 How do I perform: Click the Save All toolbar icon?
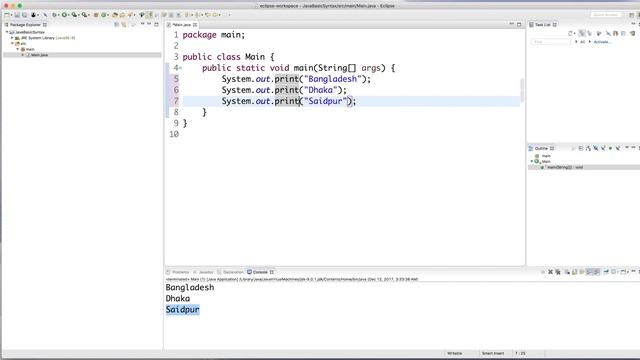coord(24,15)
